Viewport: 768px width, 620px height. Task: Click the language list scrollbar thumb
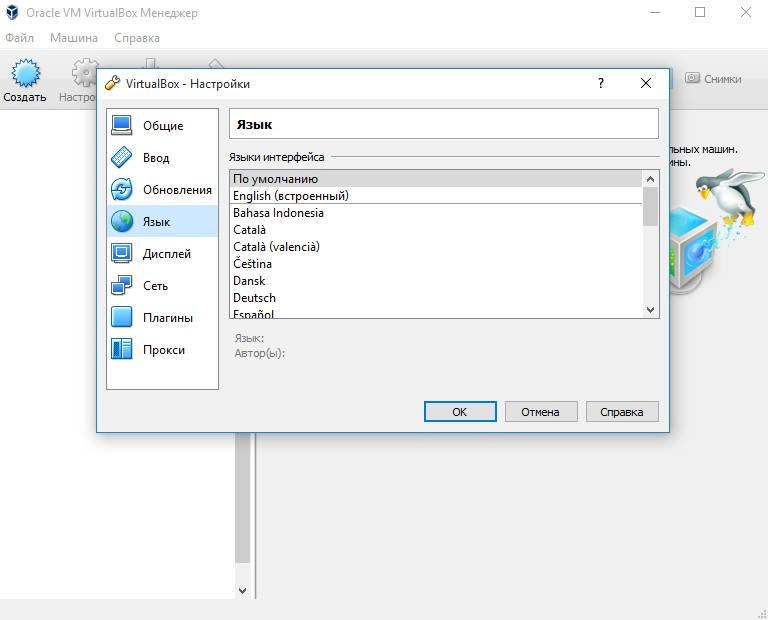pos(650,207)
